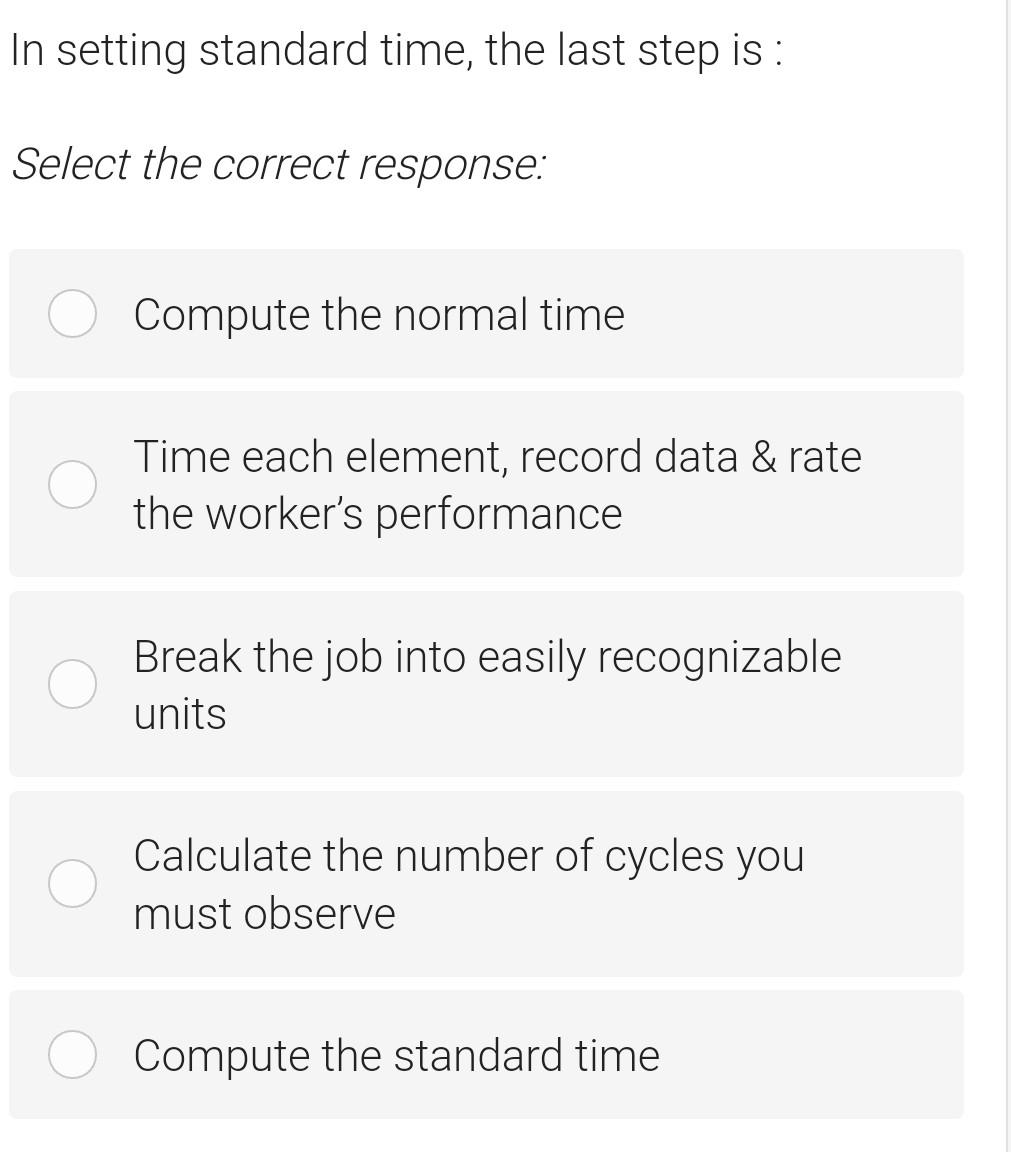
Task: Click the answer text "Compute the standard time"
Action: (396, 1054)
